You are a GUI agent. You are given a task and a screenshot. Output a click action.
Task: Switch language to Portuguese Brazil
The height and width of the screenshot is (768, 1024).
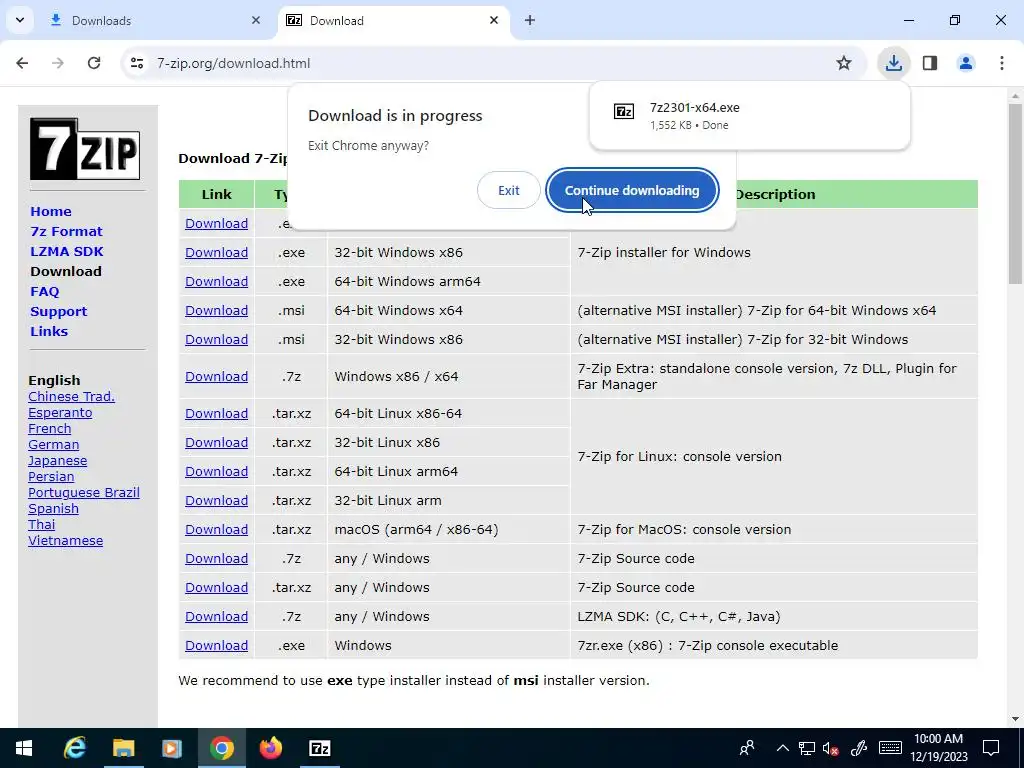click(84, 492)
